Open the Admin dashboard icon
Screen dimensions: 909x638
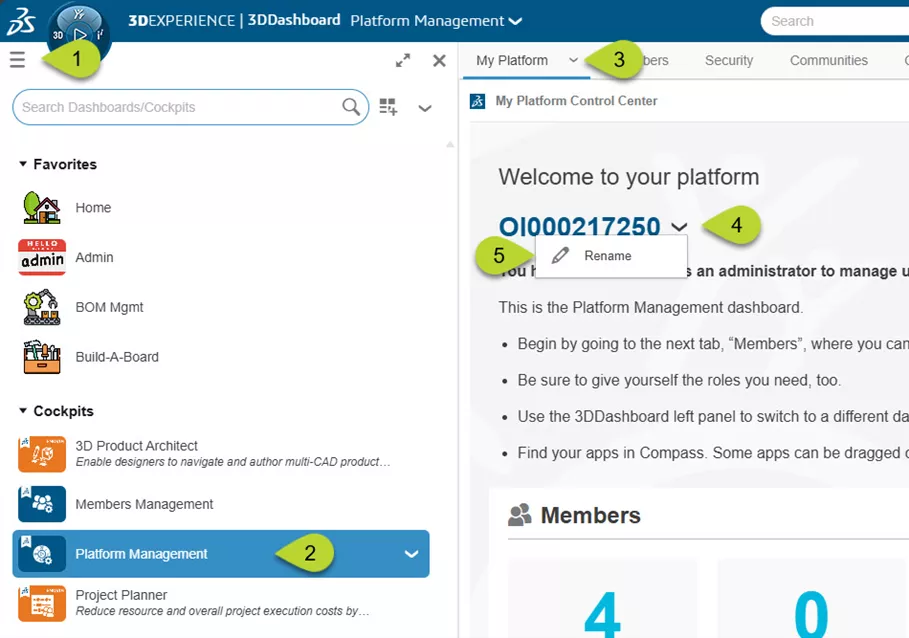(x=42, y=257)
